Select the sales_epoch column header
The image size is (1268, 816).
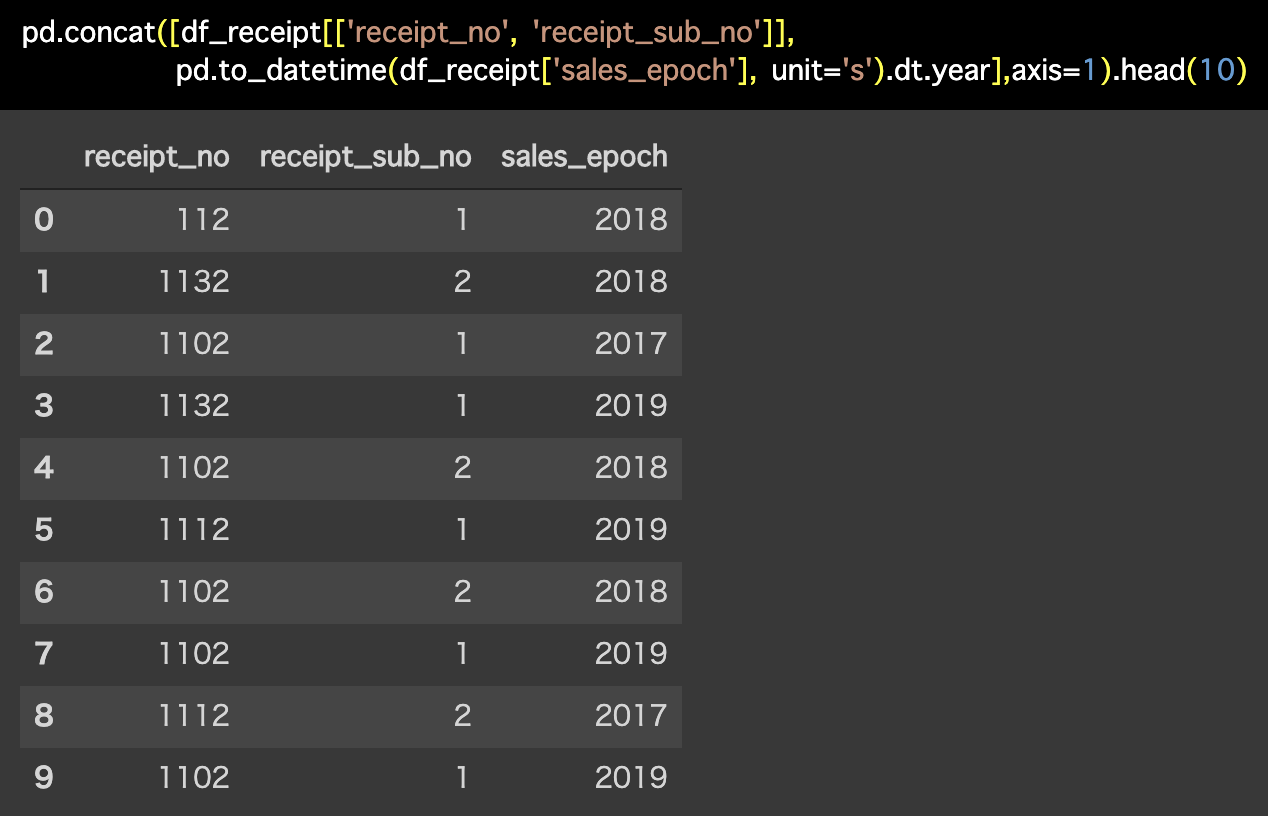584,157
